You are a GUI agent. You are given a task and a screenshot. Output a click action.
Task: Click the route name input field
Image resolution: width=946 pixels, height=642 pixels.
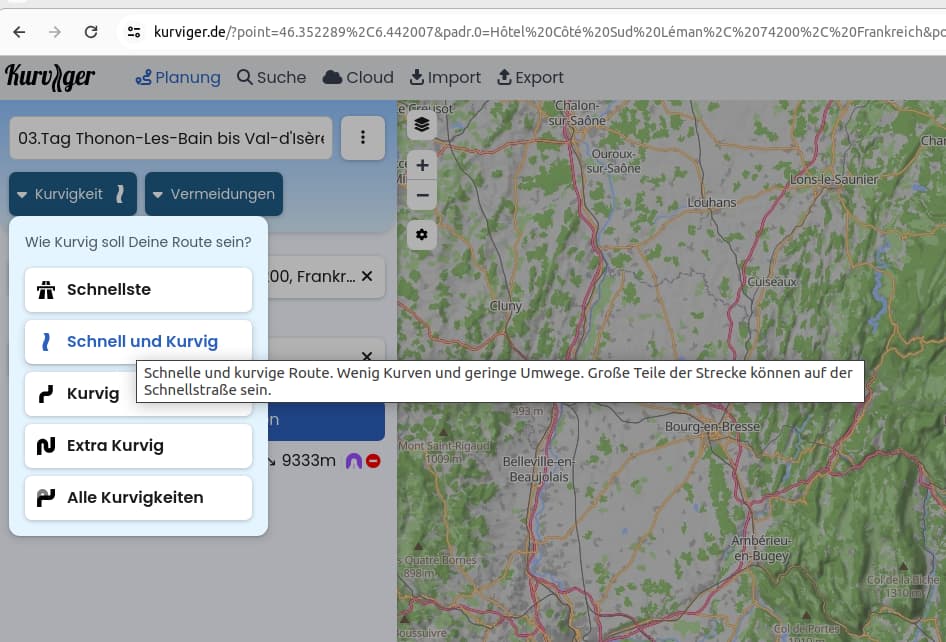171,138
